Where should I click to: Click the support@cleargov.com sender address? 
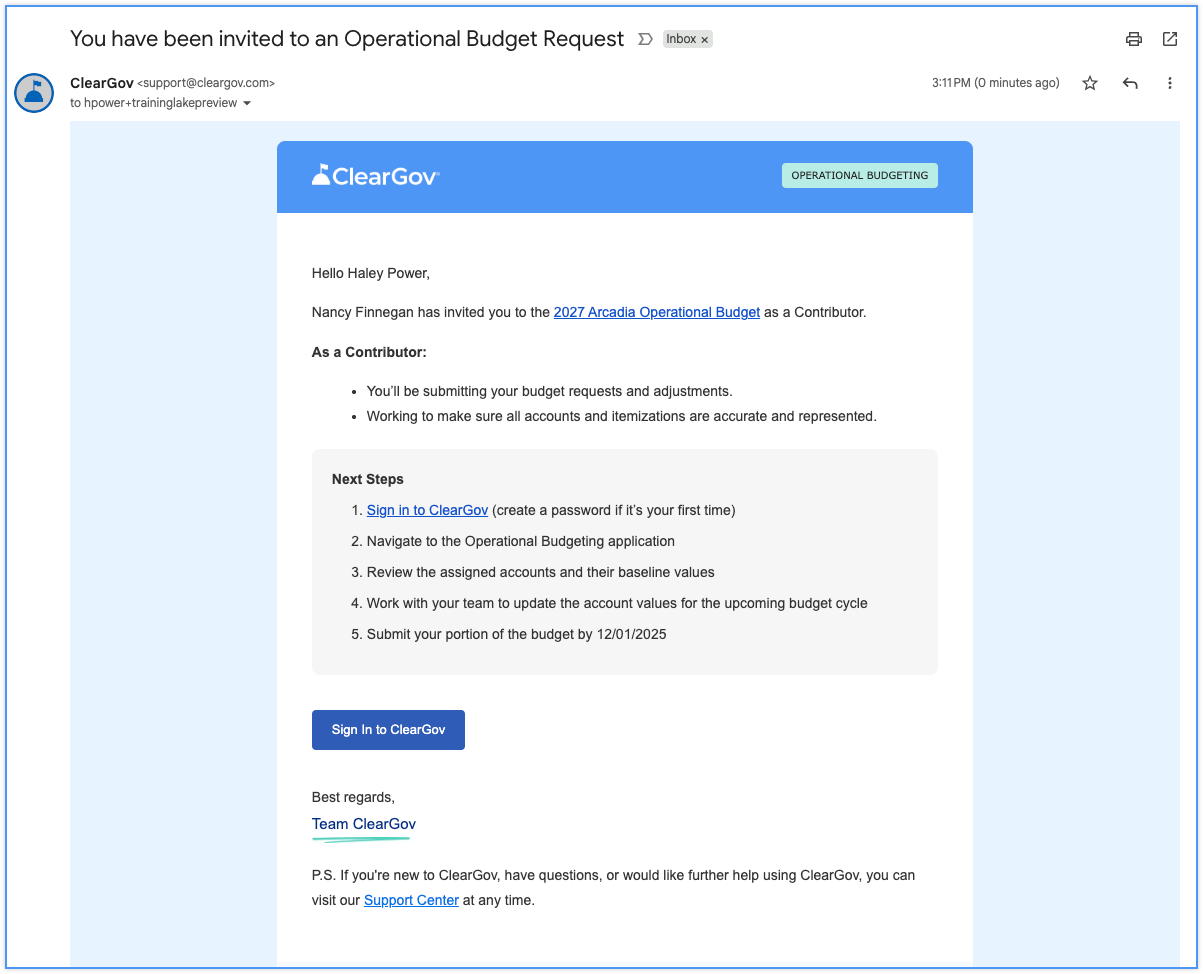205,83
